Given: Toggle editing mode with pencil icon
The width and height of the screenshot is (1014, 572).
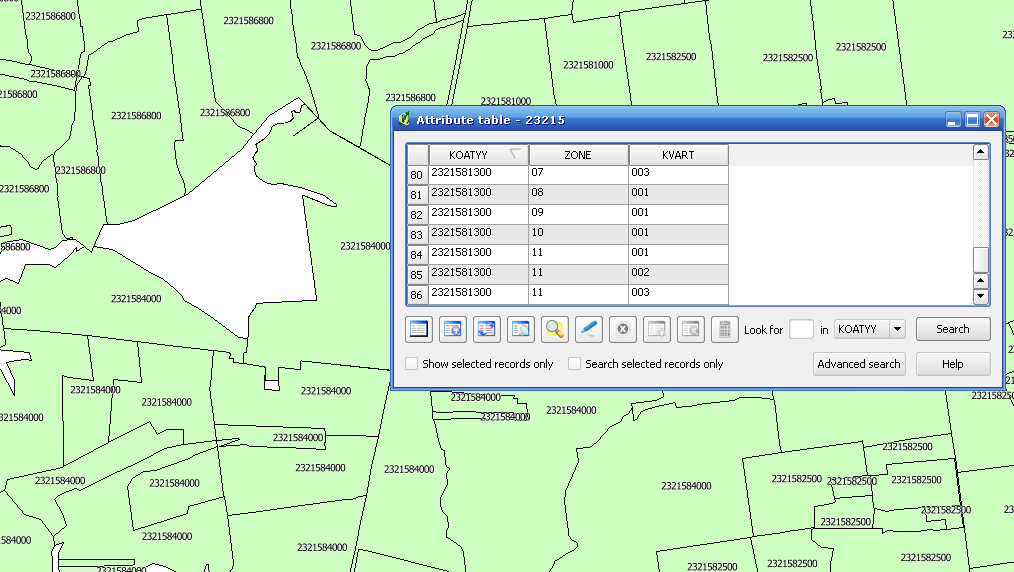Looking at the screenshot, I should pos(589,329).
